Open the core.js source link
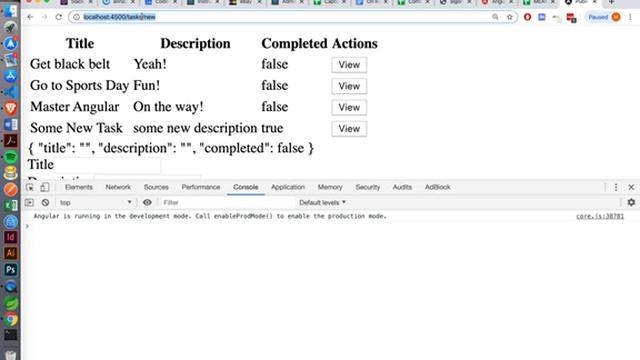This screenshot has width=640, height=360. [x=600, y=216]
